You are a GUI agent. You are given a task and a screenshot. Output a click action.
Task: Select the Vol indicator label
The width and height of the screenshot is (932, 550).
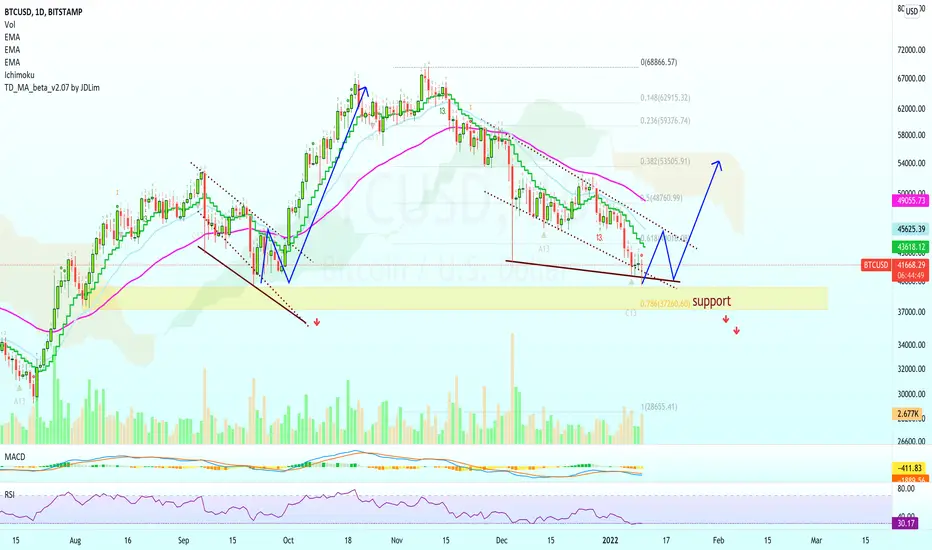[x=10, y=24]
